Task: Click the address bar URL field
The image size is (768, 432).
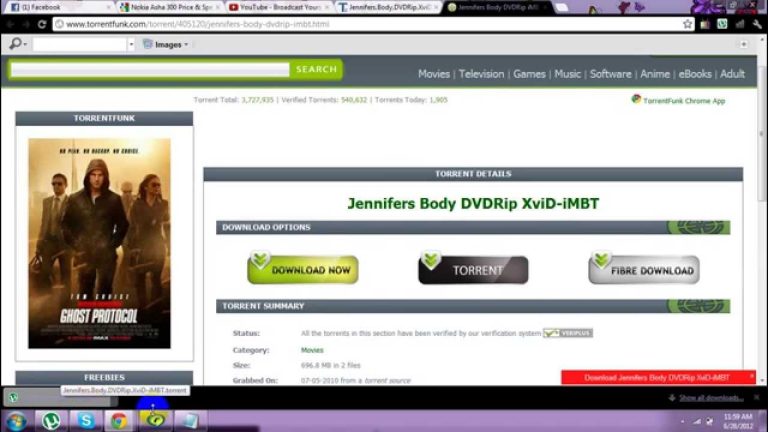Action: 370,24
